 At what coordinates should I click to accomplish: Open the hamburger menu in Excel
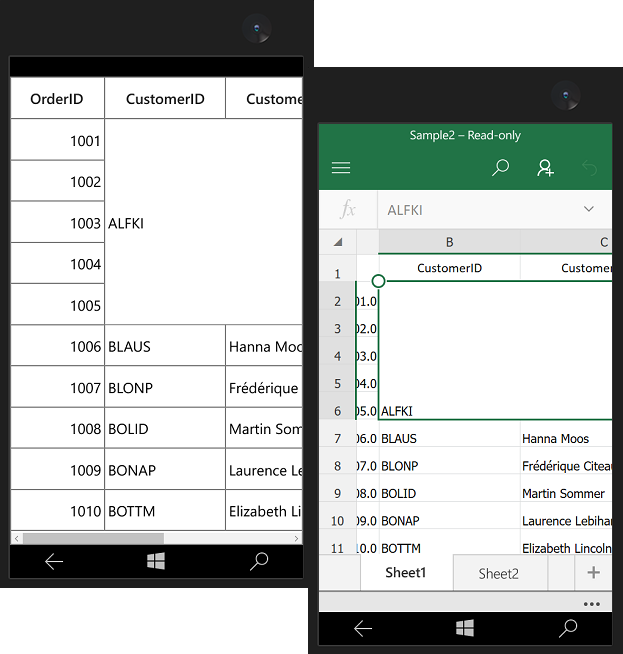click(x=341, y=168)
